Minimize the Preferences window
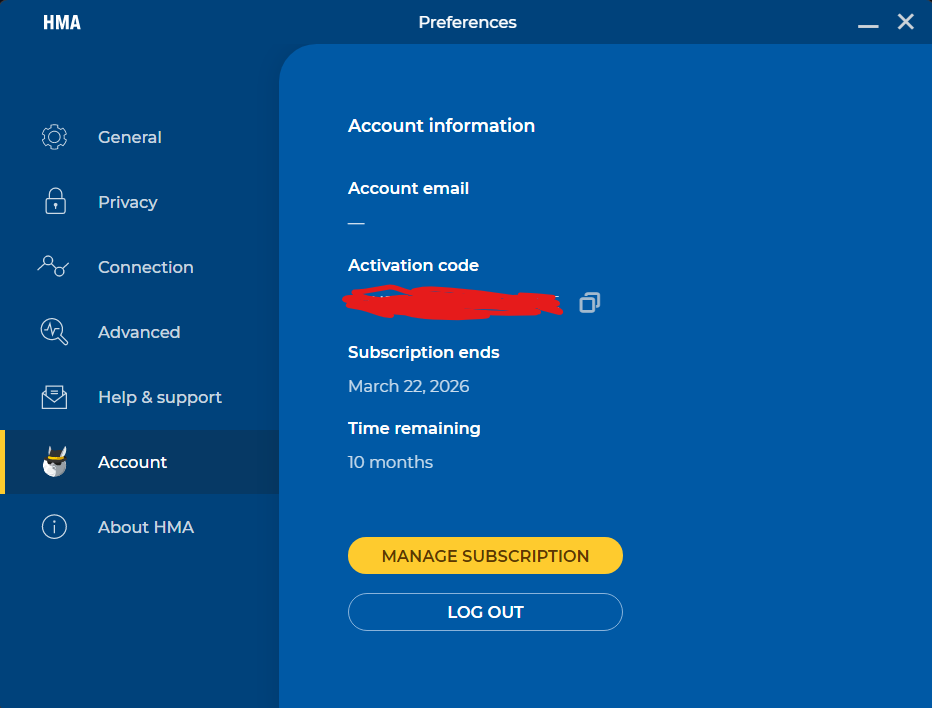The height and width of the screenshot is (708, 932). [868, 24]
